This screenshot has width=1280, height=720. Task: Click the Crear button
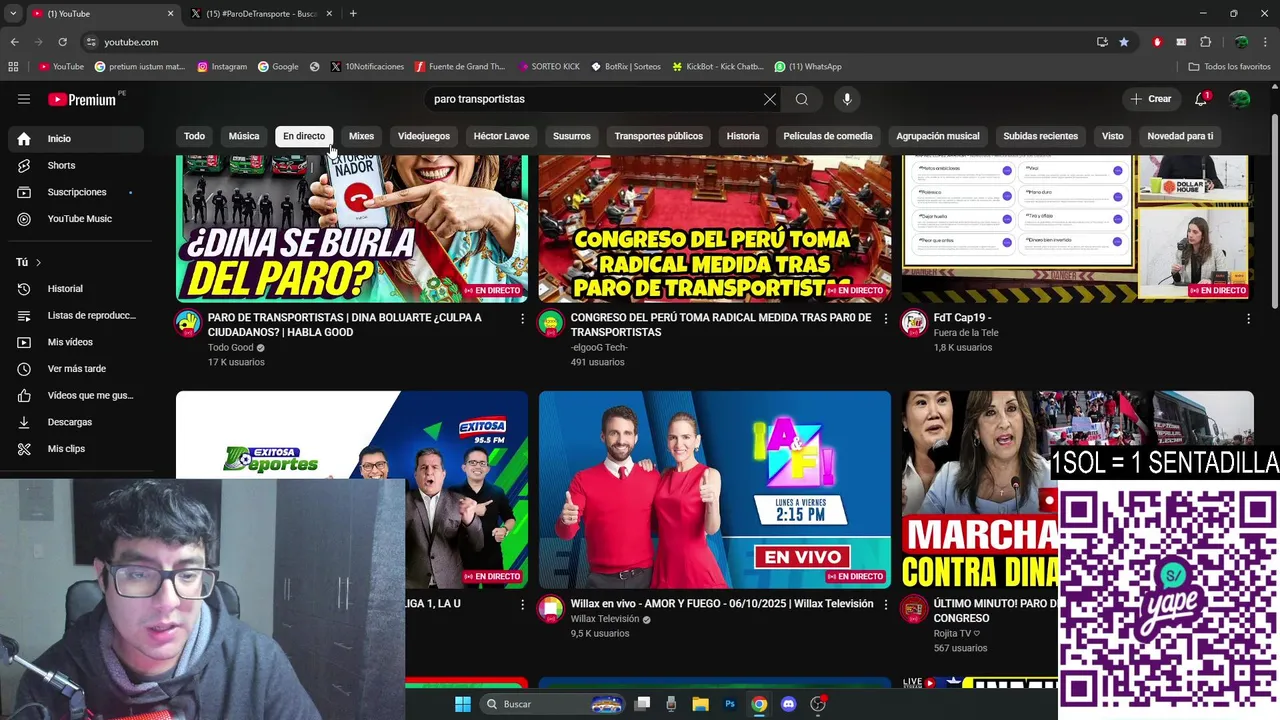point(1151,99)
